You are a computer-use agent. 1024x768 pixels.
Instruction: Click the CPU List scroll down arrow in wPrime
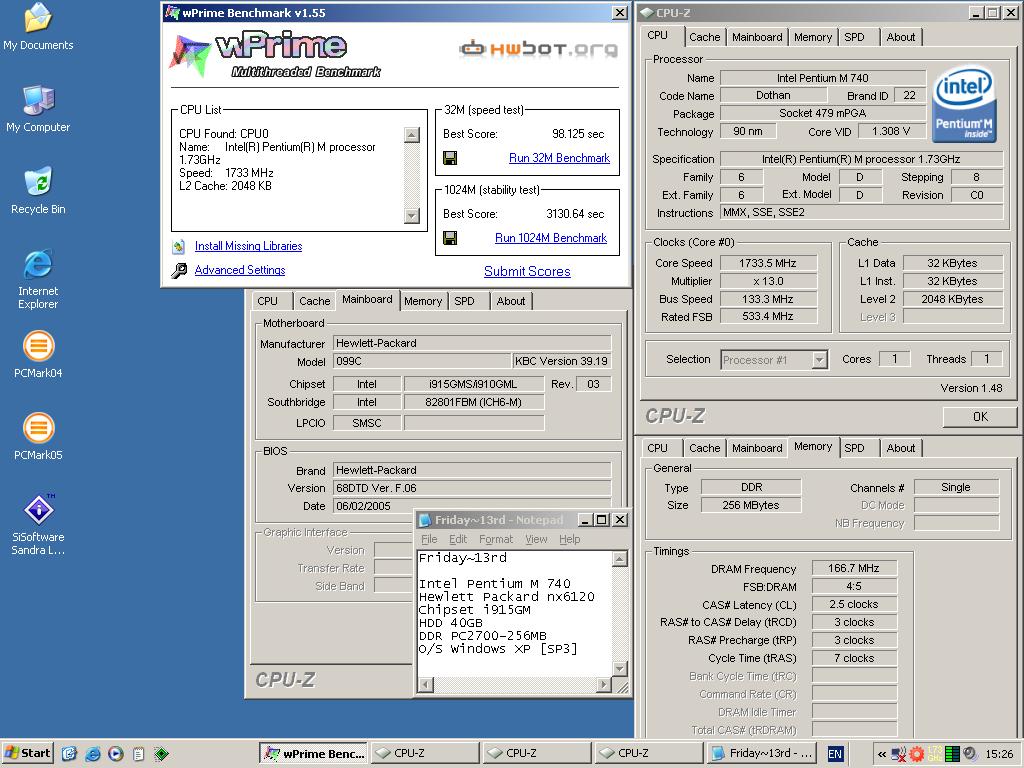click(411, 216)
